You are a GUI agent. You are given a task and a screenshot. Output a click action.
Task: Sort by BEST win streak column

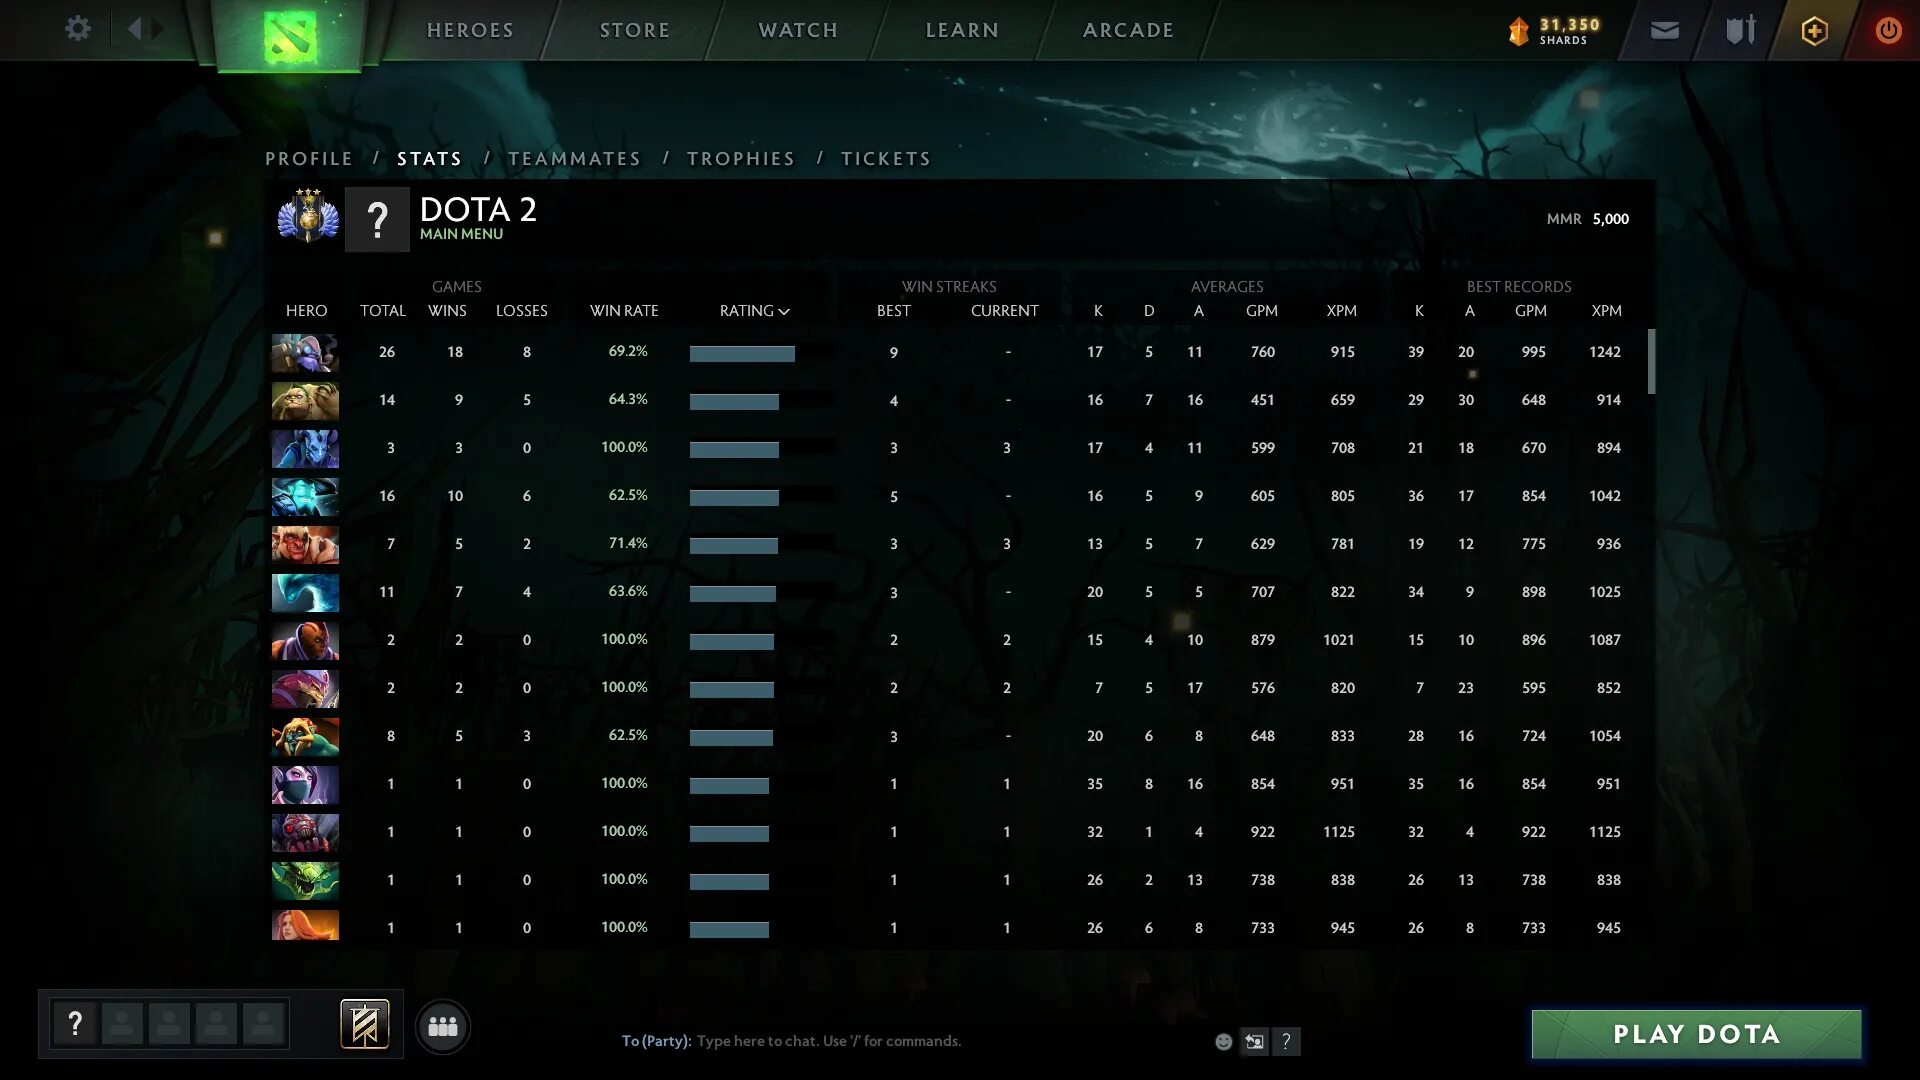[x=894, y=311]
